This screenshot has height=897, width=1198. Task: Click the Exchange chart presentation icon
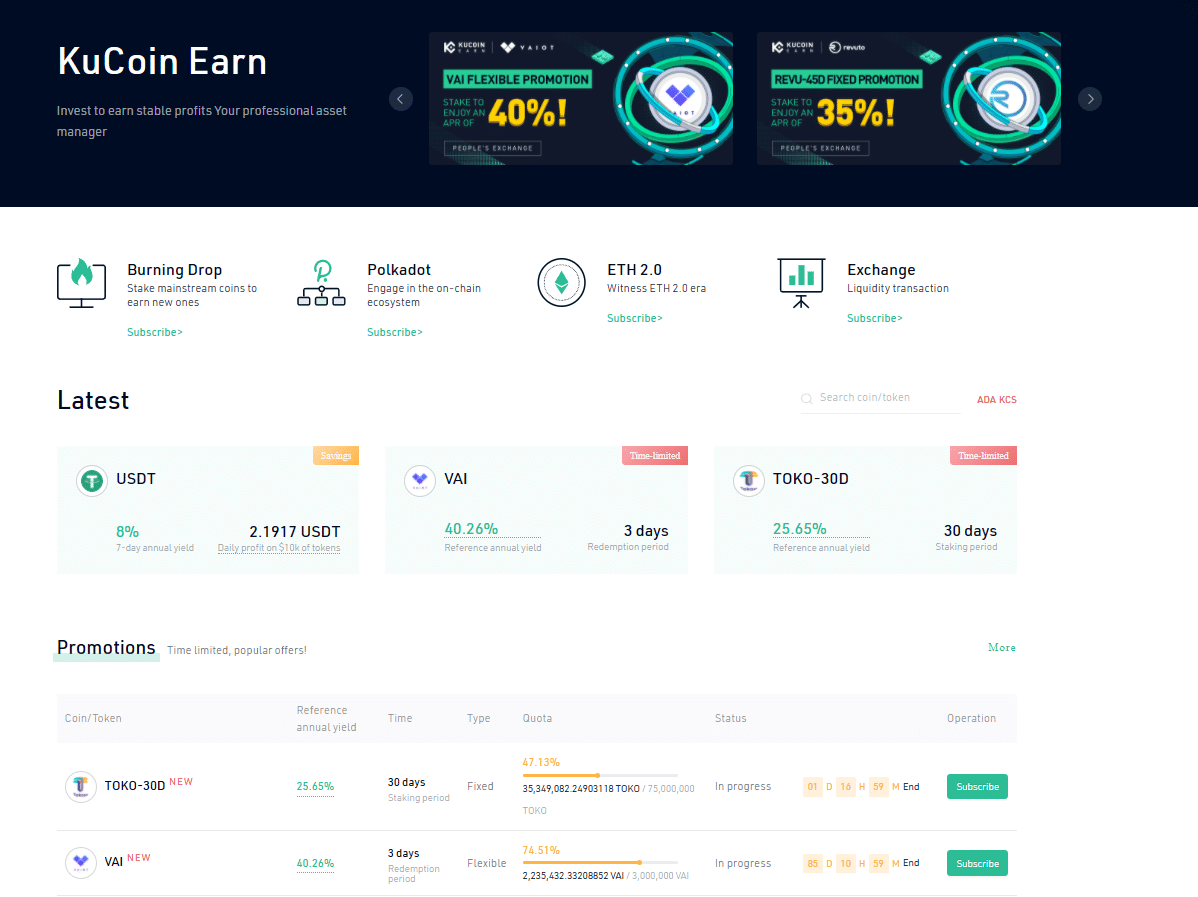[x=801, y=283]
